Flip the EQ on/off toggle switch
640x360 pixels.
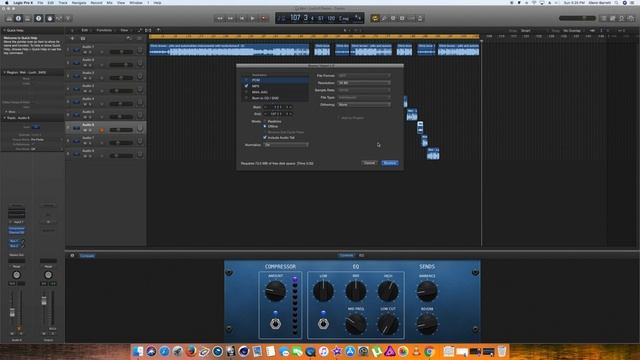(323, 324)
